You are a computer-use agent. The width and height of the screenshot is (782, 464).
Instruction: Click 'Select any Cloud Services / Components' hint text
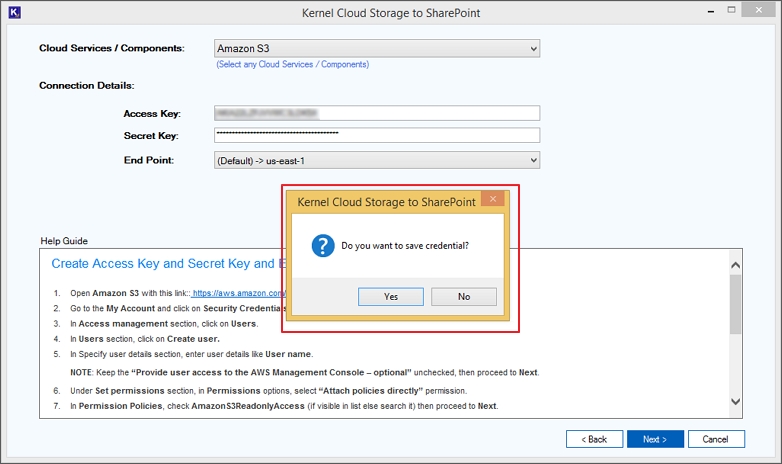(292, 64)
